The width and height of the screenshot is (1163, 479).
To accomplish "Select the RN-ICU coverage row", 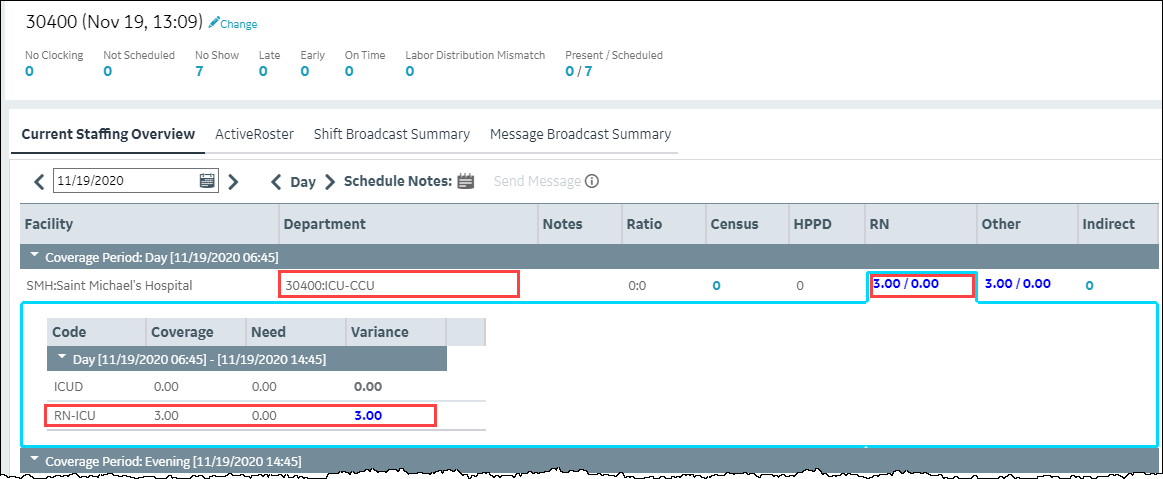I will click(x=240, y=415).
